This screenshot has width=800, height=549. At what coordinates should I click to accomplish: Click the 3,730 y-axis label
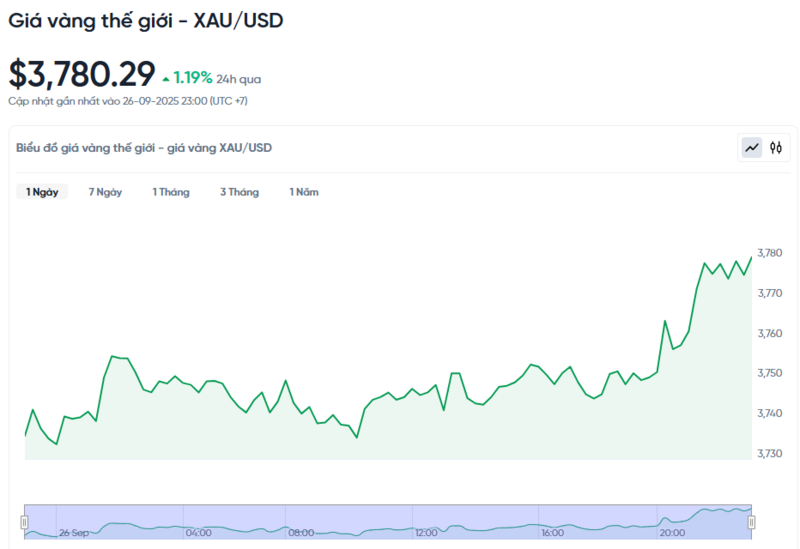[x=770, y=453]
